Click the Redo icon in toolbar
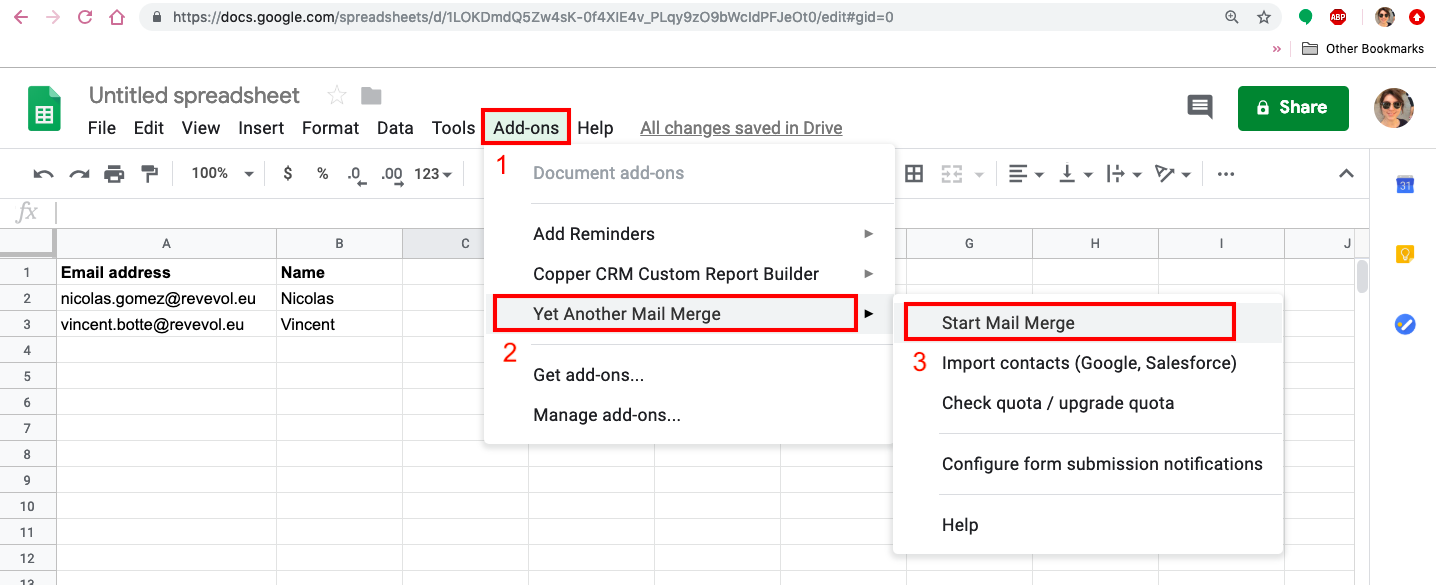This screenshot has height=585, width=1436. point(79,174)
